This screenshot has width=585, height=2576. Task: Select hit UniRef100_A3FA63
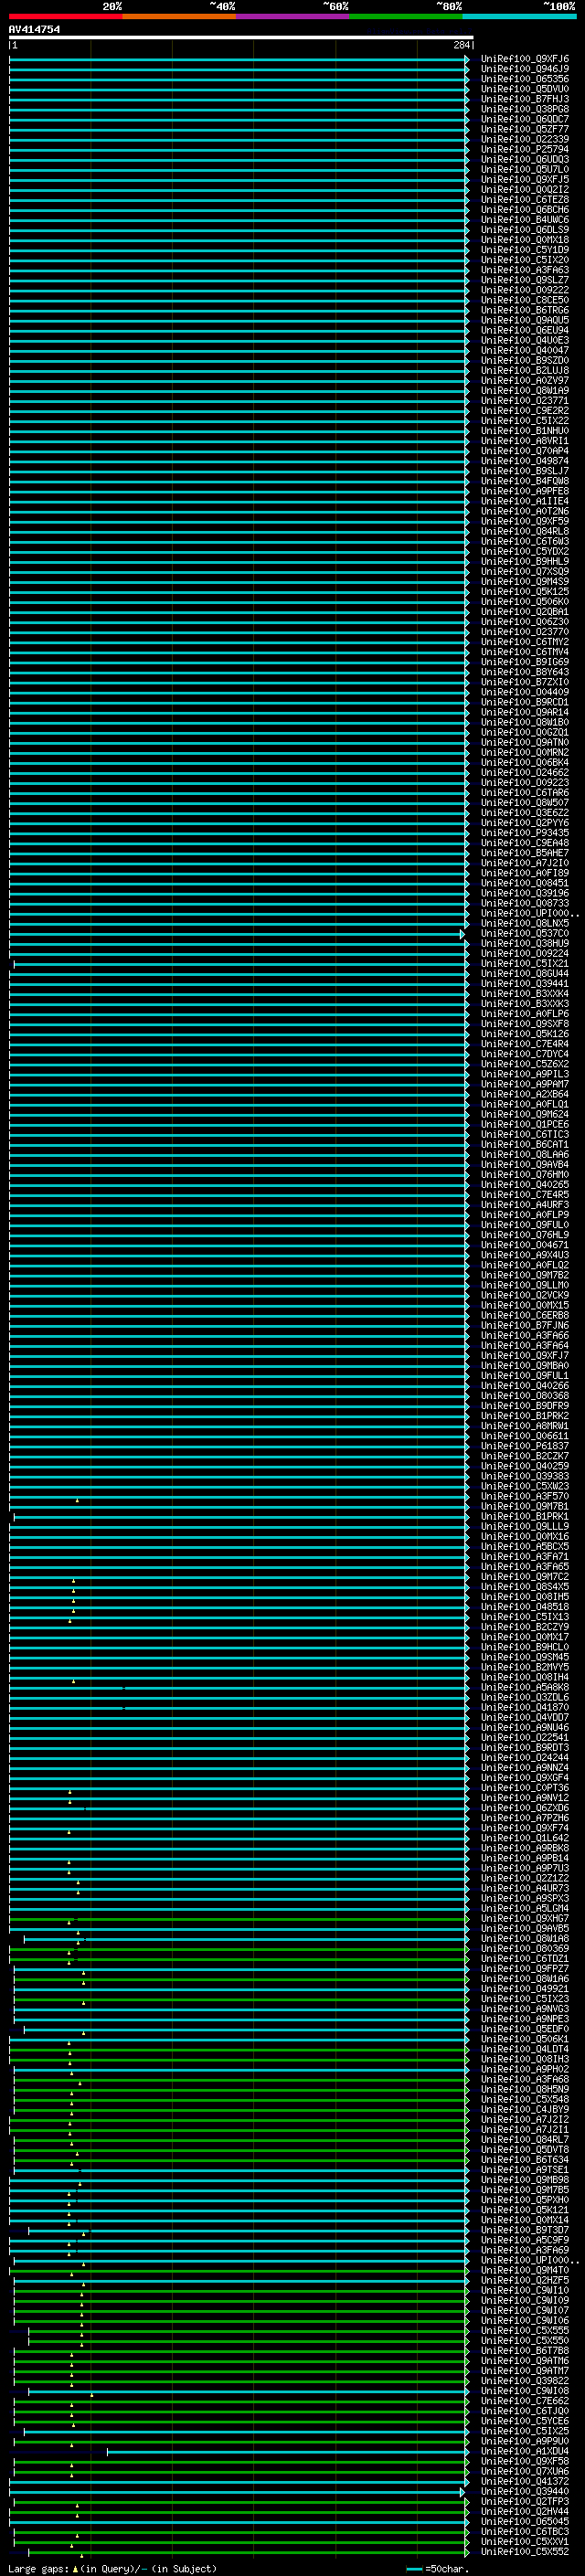point(525,269)
